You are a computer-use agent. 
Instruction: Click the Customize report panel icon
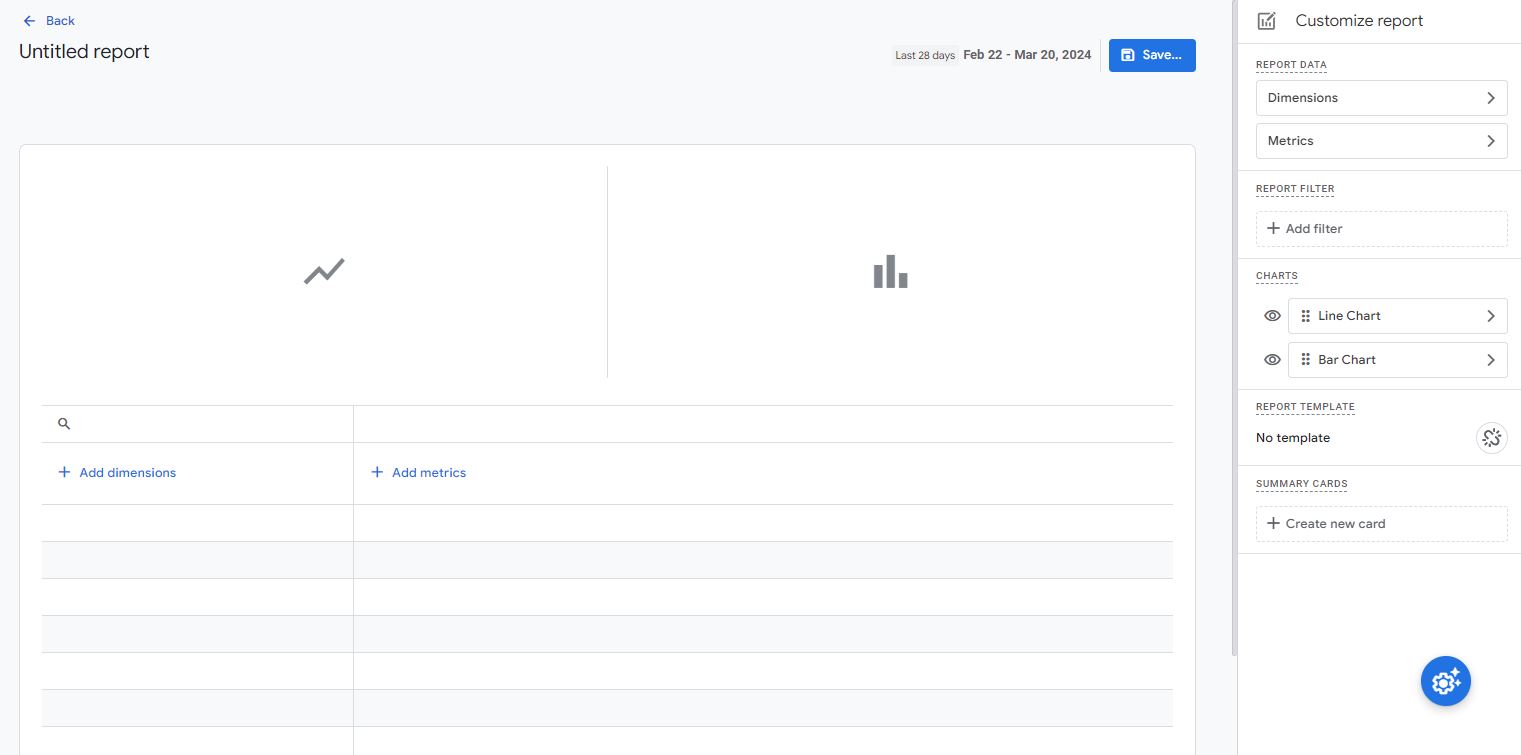(x=1267, y=20)
